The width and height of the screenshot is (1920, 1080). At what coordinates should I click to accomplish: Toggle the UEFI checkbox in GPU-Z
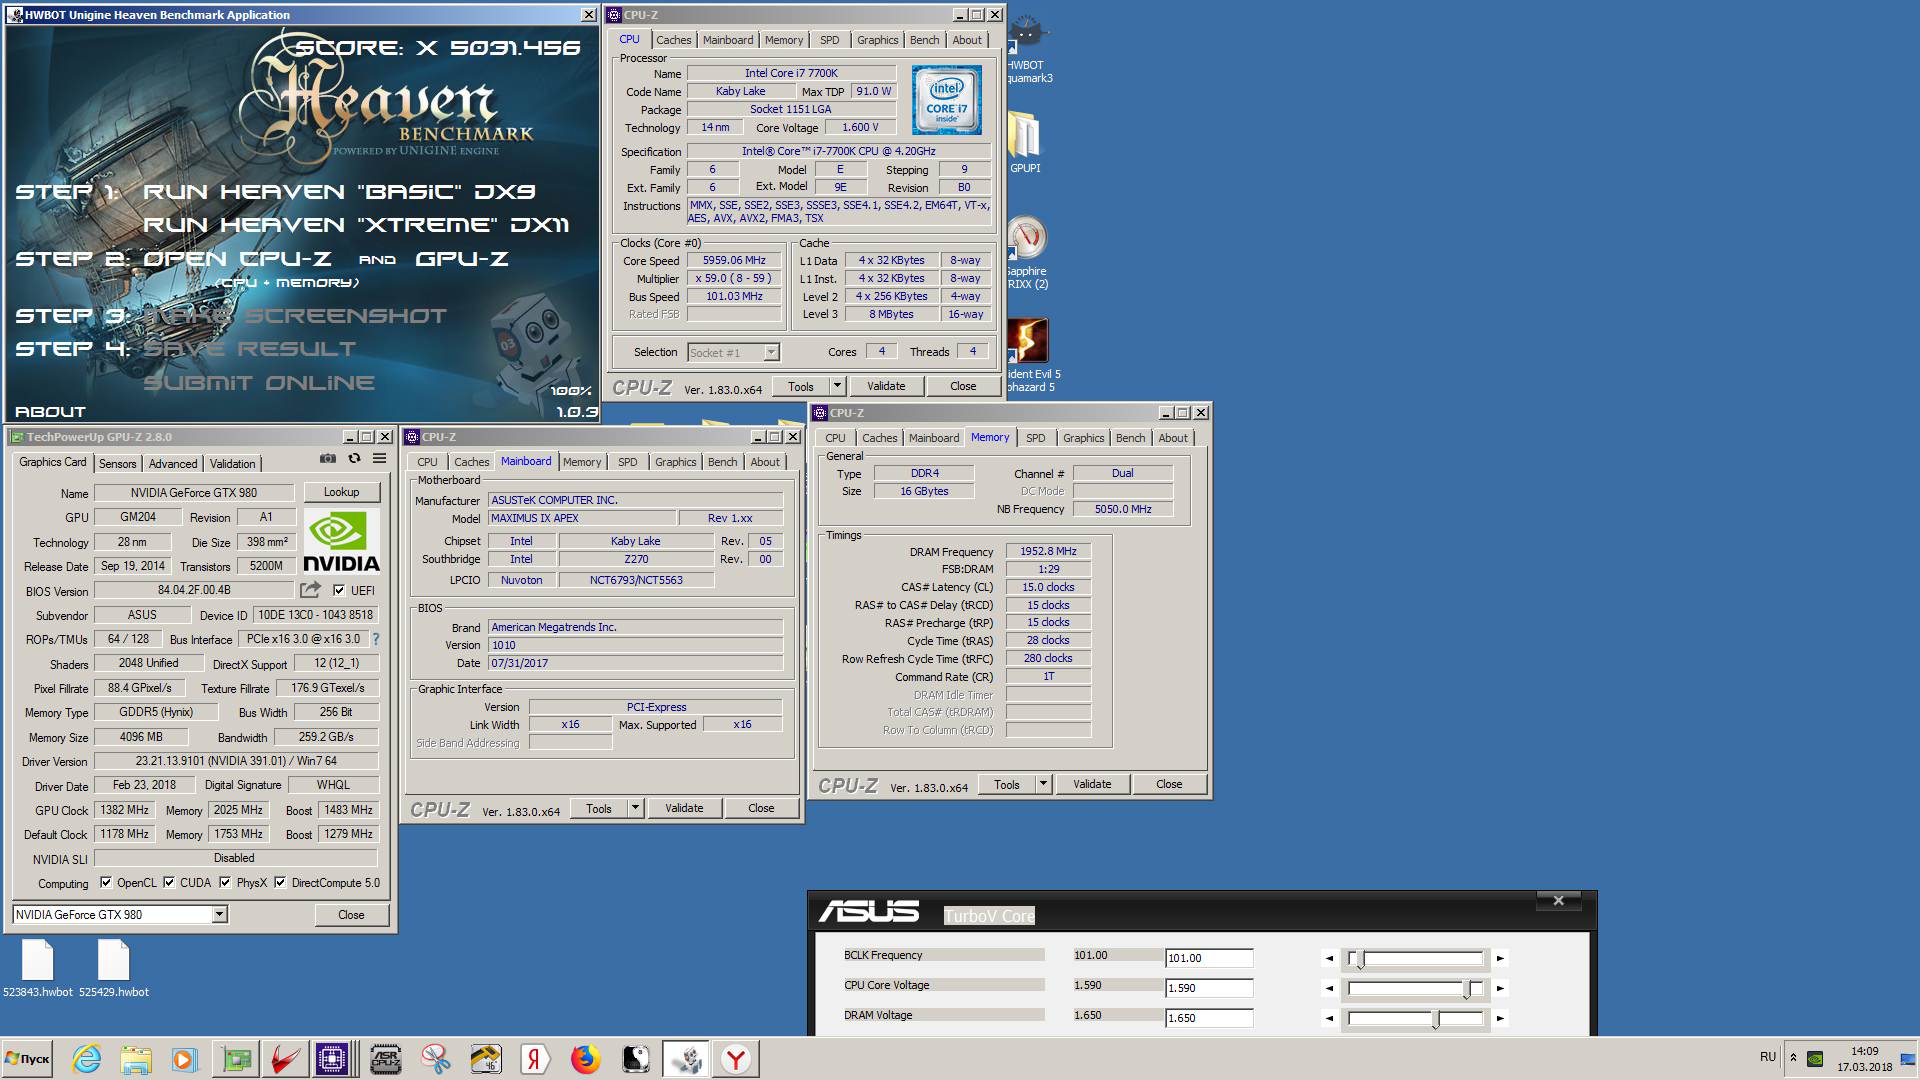pos(339,590)
